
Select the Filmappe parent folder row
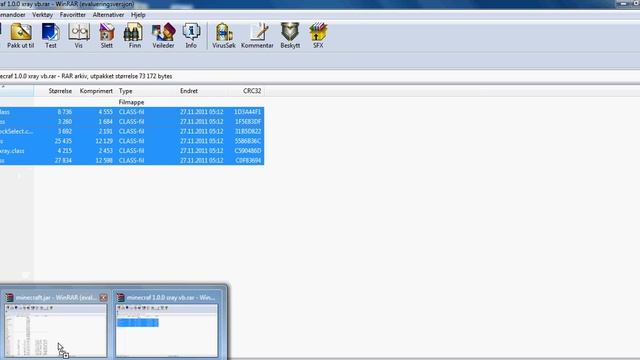132,102
